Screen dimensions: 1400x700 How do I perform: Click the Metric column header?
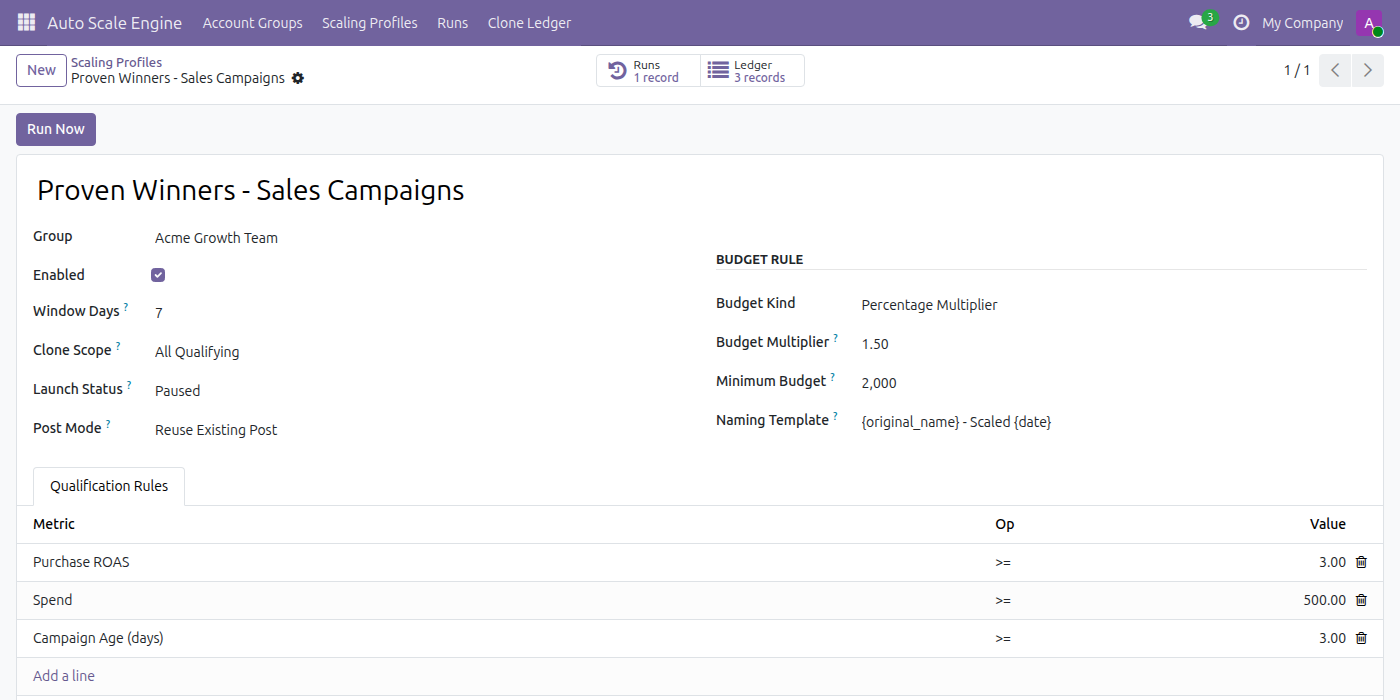pyautogui.click(x=54, y=524)
